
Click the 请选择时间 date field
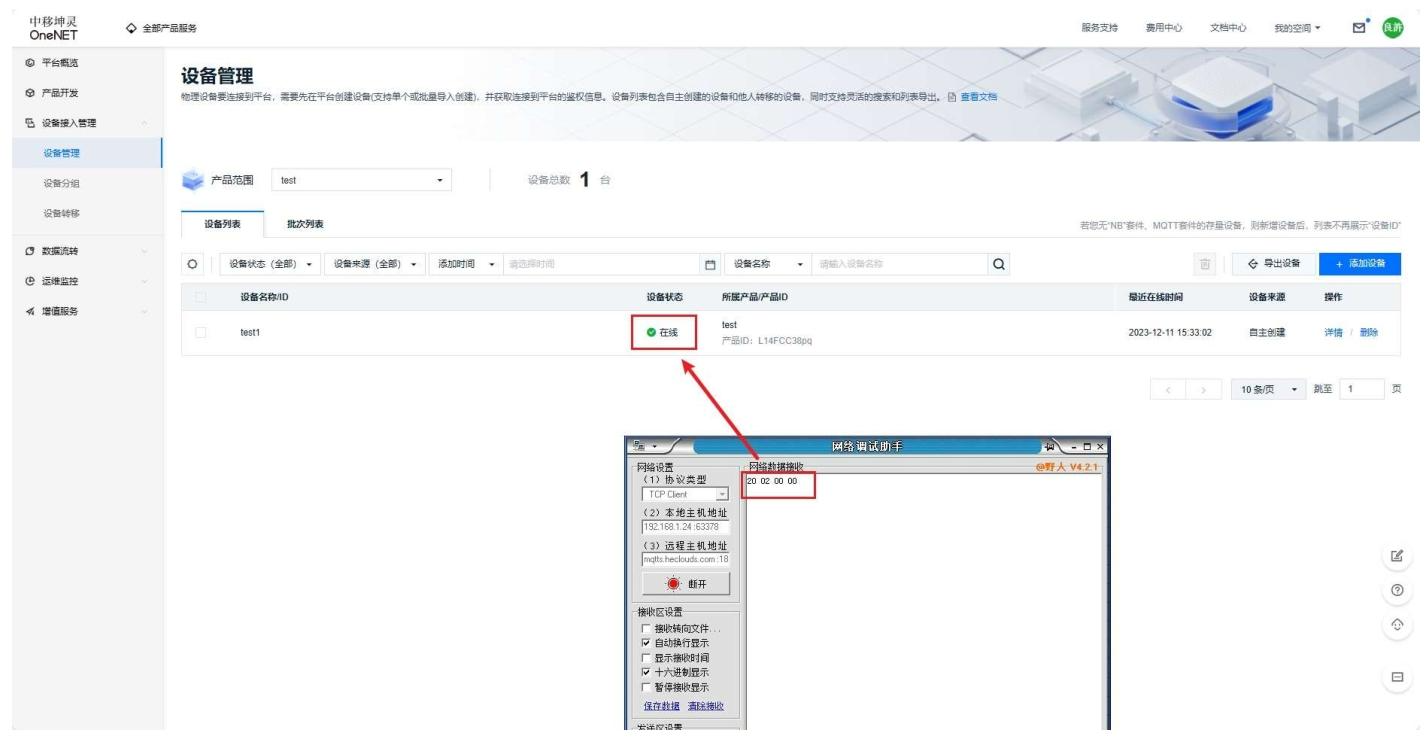tap(600, 264)
